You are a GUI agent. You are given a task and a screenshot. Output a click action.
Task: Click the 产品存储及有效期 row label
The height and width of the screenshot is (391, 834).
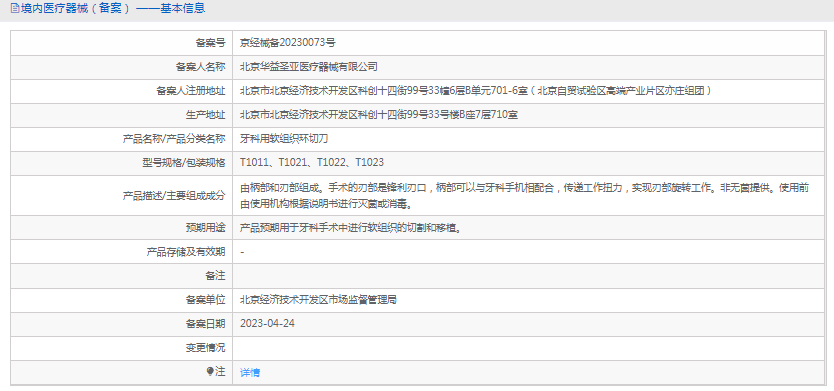pos(186,252)
